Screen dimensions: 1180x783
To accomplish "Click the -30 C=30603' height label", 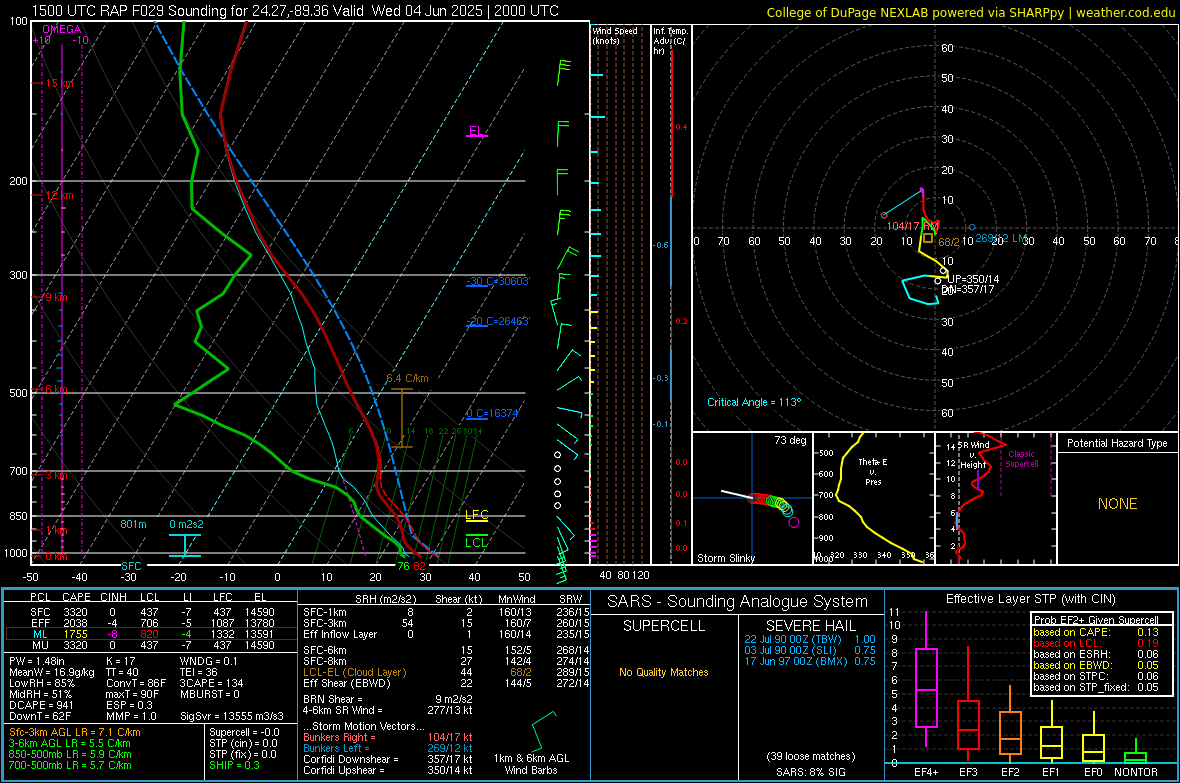I will [498, 281].
